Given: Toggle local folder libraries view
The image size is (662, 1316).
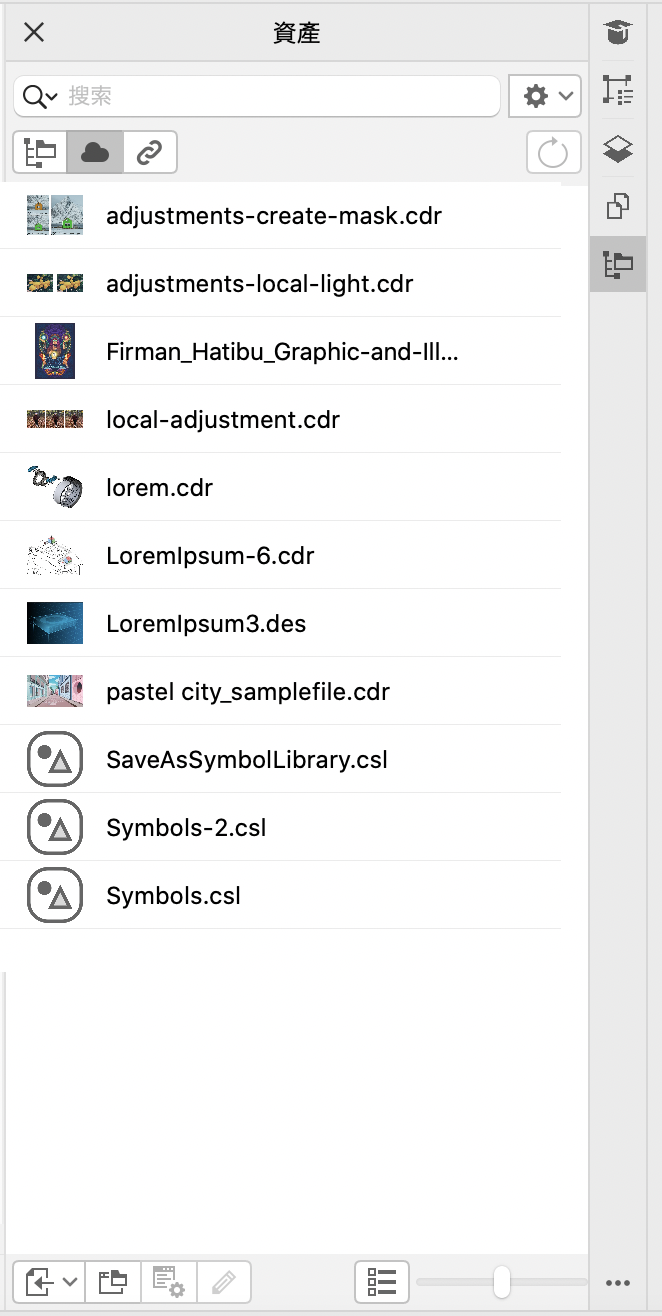Looking at the screenshot, I should [x=40, y=153].
